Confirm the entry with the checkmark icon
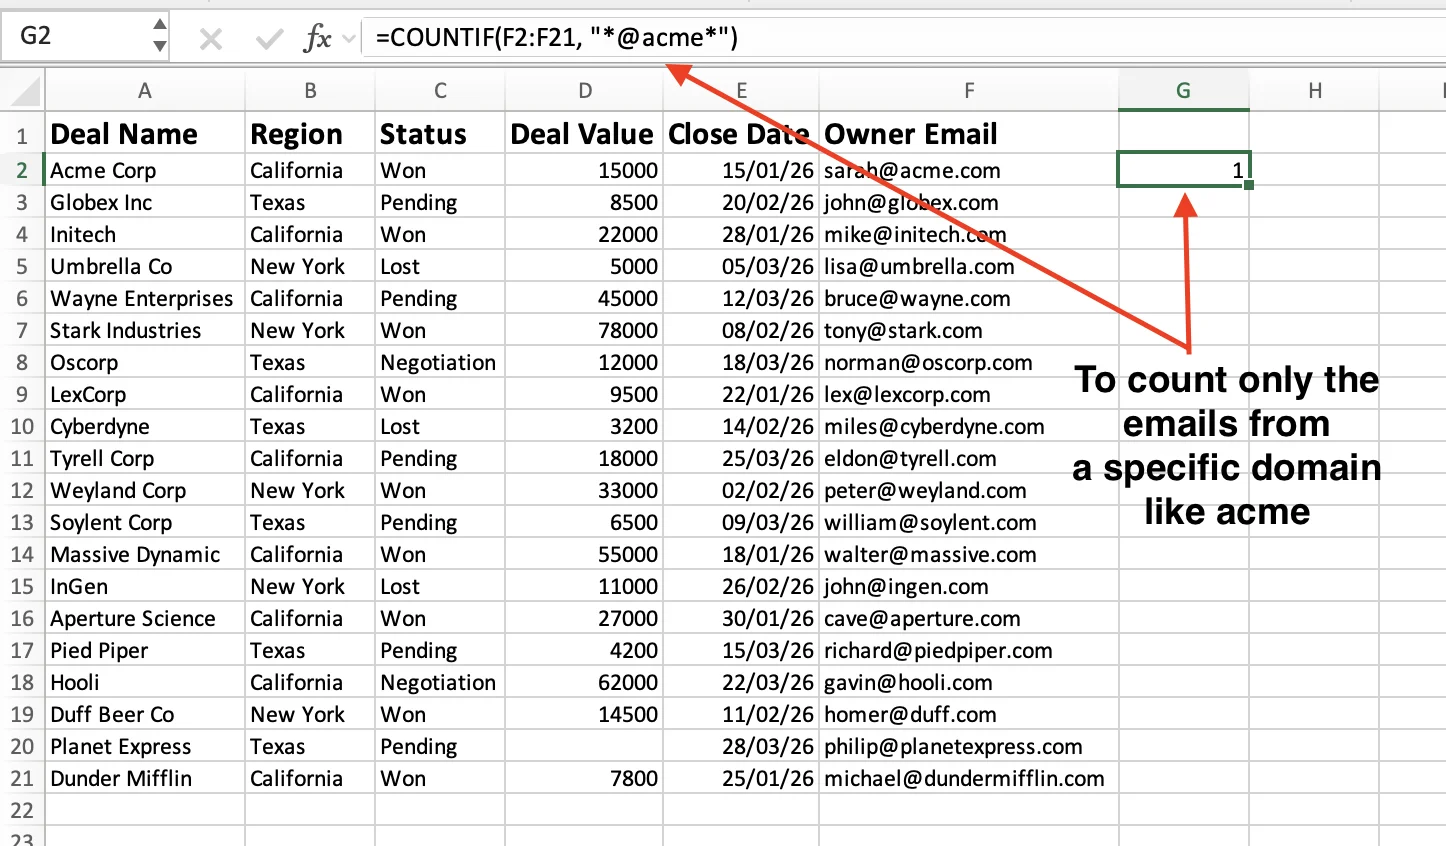Viewport: 1446px width, 846px height. coord(268,39)
